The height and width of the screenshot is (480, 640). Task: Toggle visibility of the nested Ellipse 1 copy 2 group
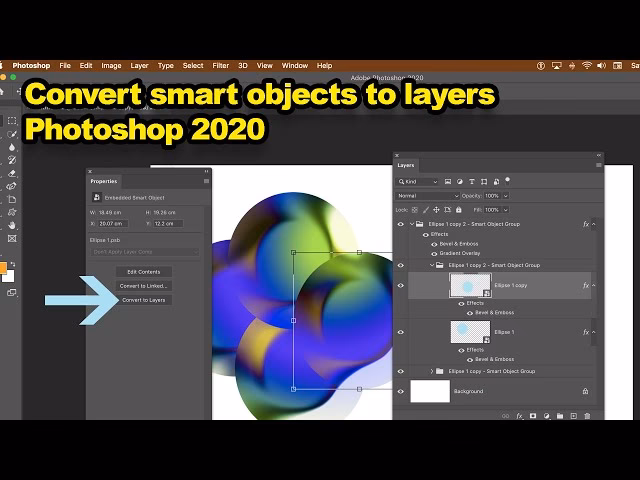(x=400, y=265)
